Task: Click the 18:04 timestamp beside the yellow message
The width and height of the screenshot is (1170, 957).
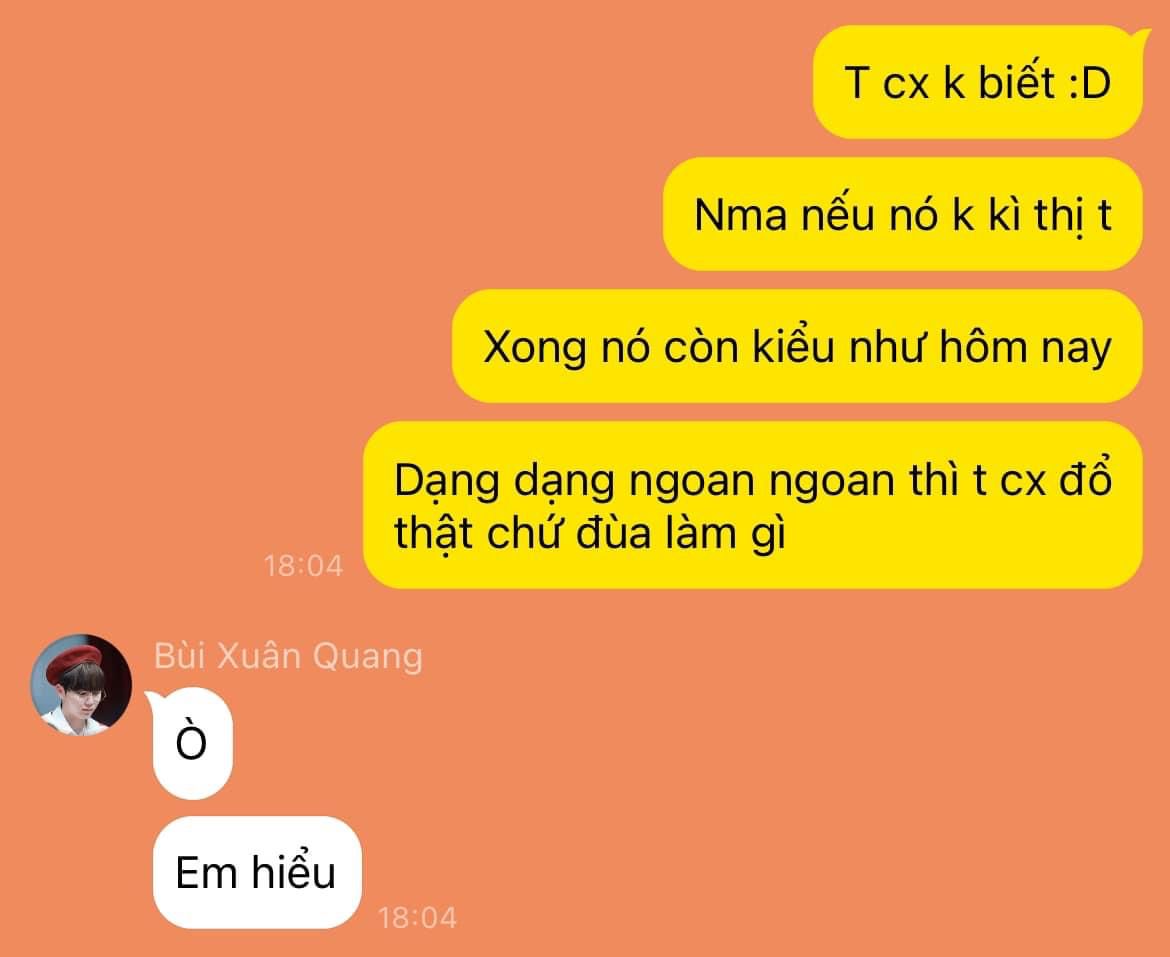Action: point(304,566)
